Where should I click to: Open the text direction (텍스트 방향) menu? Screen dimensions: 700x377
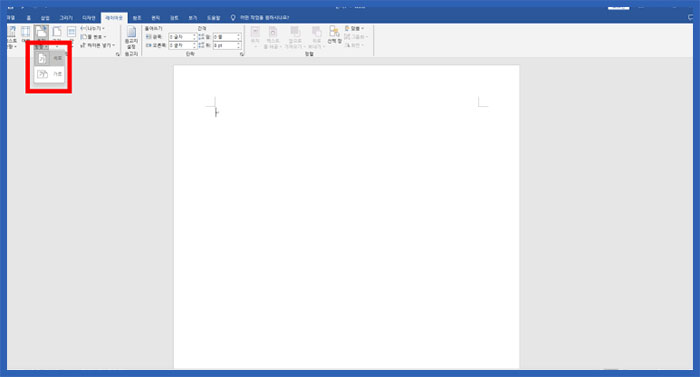tap(12, 38)
